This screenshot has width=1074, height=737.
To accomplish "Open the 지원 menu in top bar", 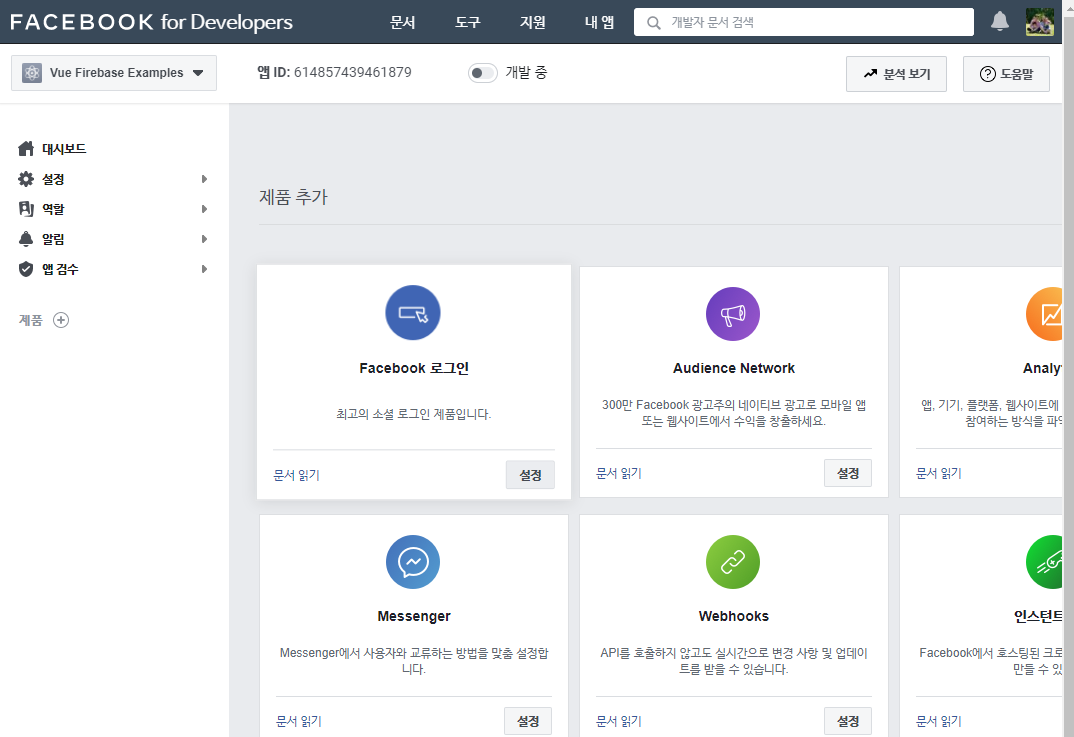I will [533, 23].
